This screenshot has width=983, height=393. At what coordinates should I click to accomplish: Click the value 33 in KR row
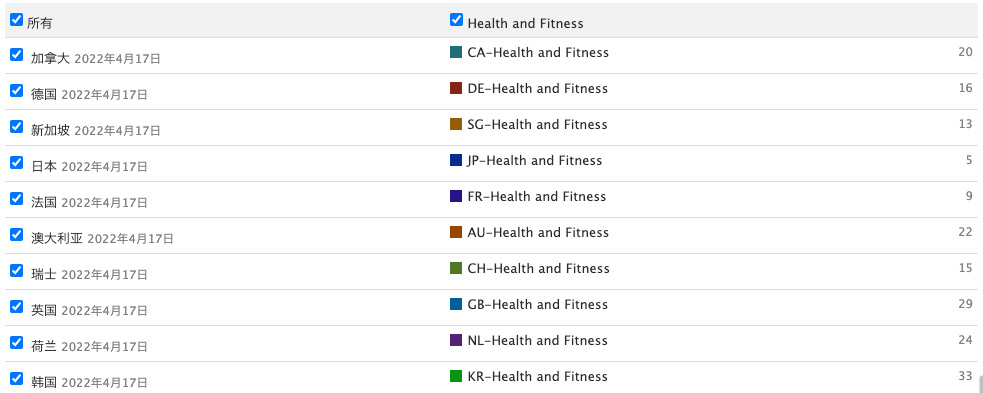pyautogui.click(x=965, y=376)
